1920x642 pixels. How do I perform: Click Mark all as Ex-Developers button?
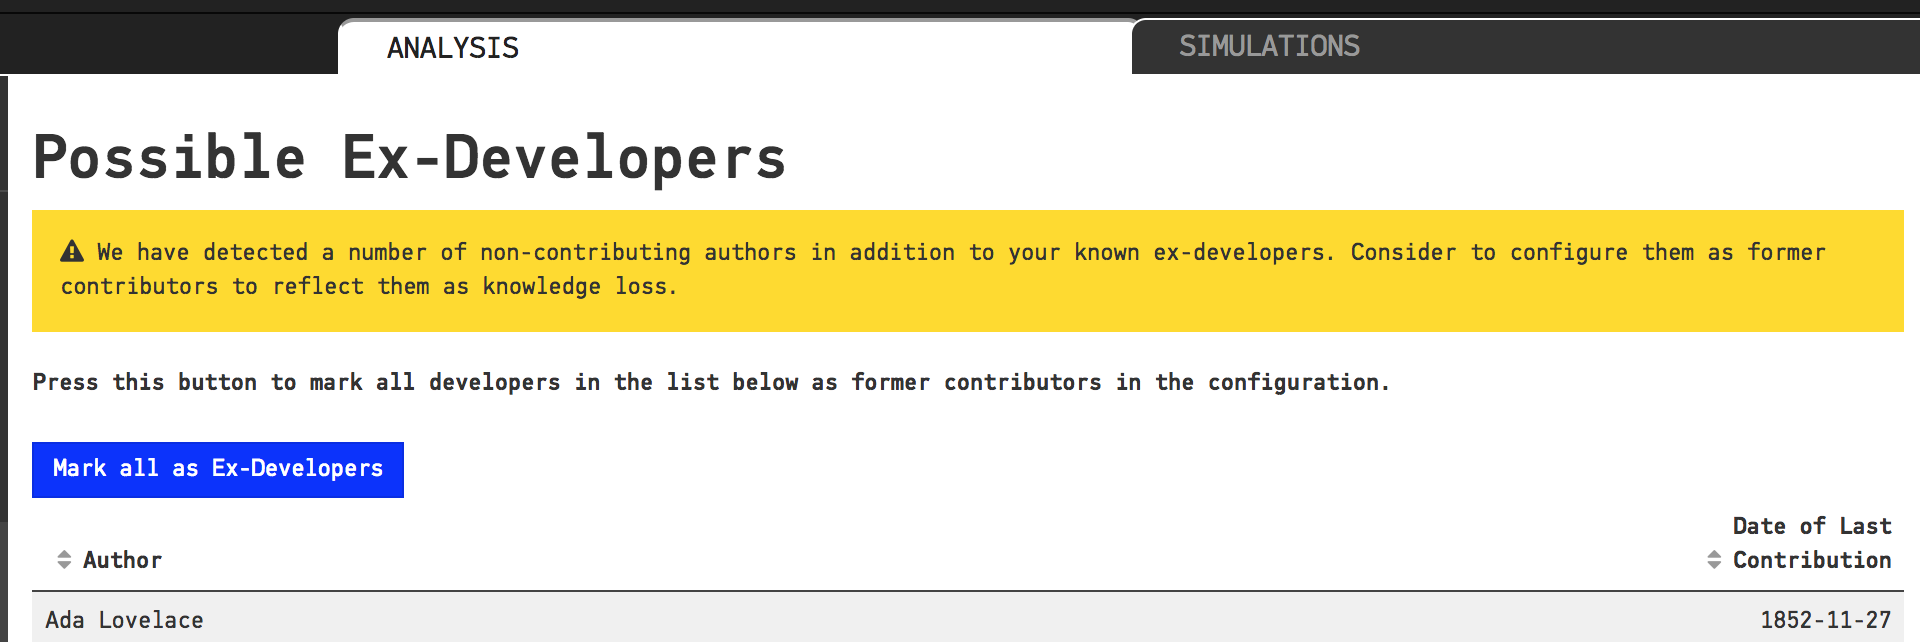point(218,469)
